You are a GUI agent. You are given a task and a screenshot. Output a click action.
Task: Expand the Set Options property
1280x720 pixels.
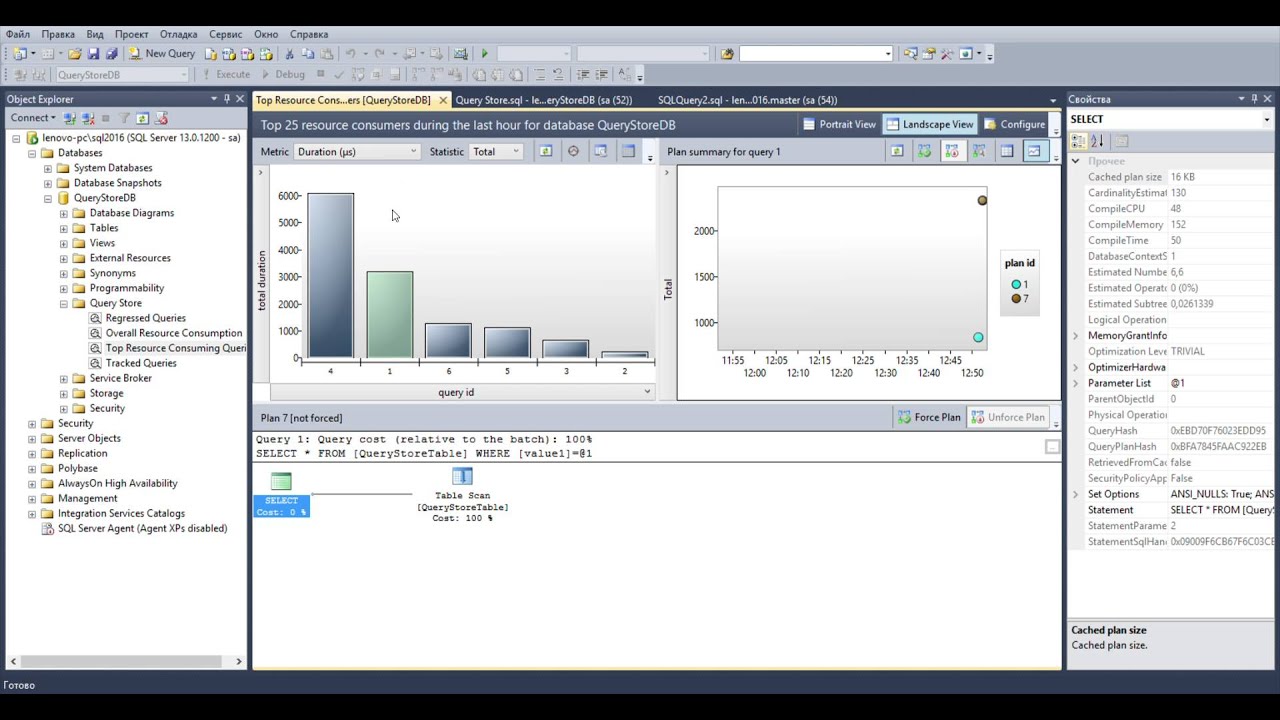click(x=1076, y=494)
